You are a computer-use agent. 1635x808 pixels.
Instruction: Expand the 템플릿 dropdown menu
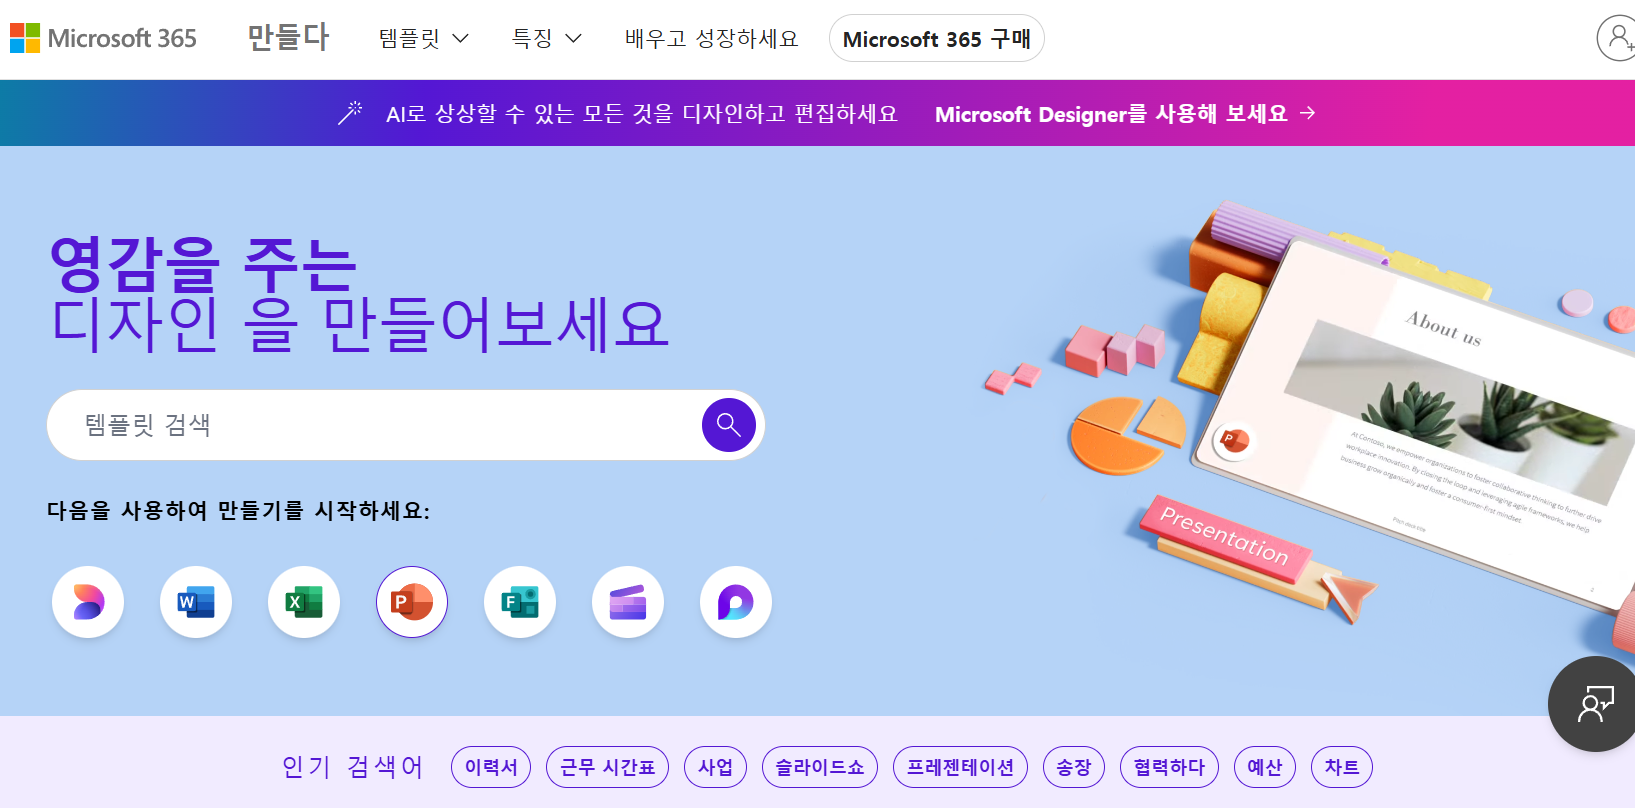(x=424, y=39)
